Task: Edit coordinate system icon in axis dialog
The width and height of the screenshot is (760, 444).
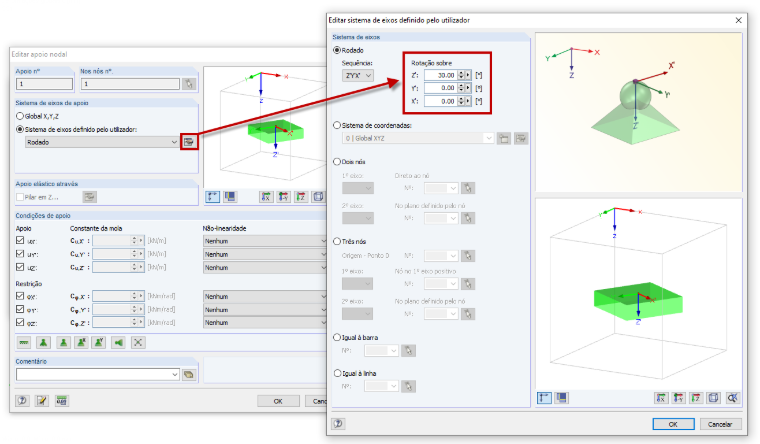Action: 521,139
